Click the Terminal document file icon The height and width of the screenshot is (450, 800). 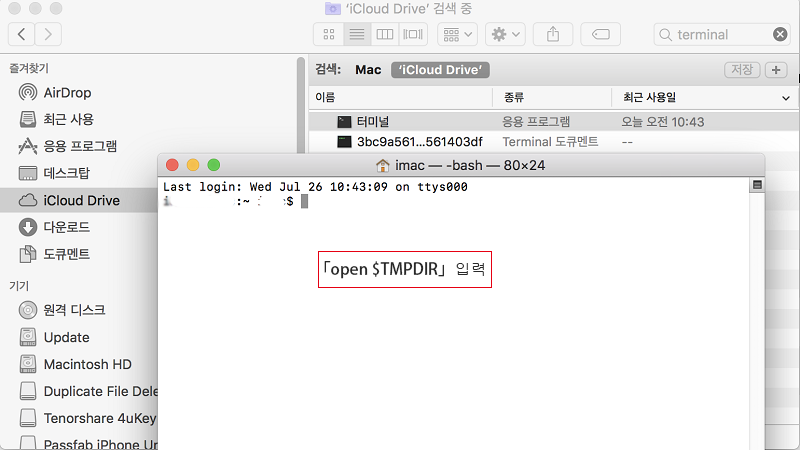(344, 141)
